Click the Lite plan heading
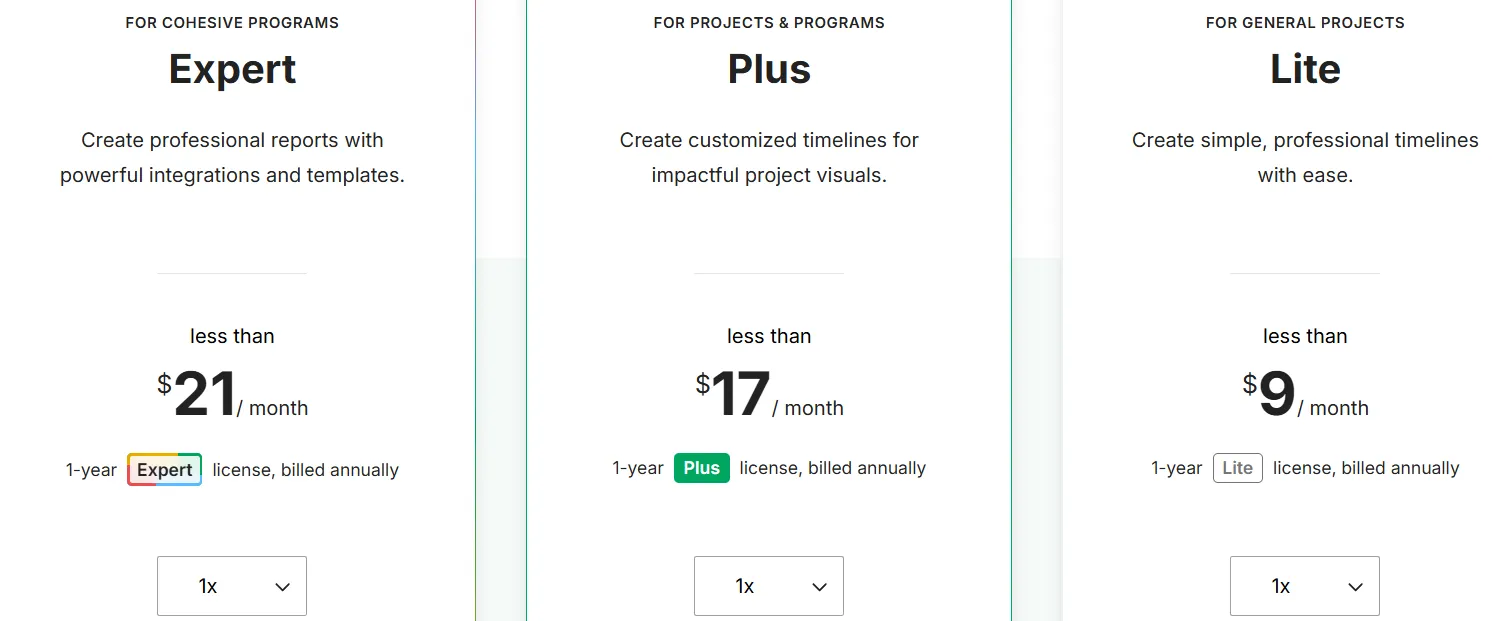Viewport: 1512px width, 621px height. [x=1305, y=68]
